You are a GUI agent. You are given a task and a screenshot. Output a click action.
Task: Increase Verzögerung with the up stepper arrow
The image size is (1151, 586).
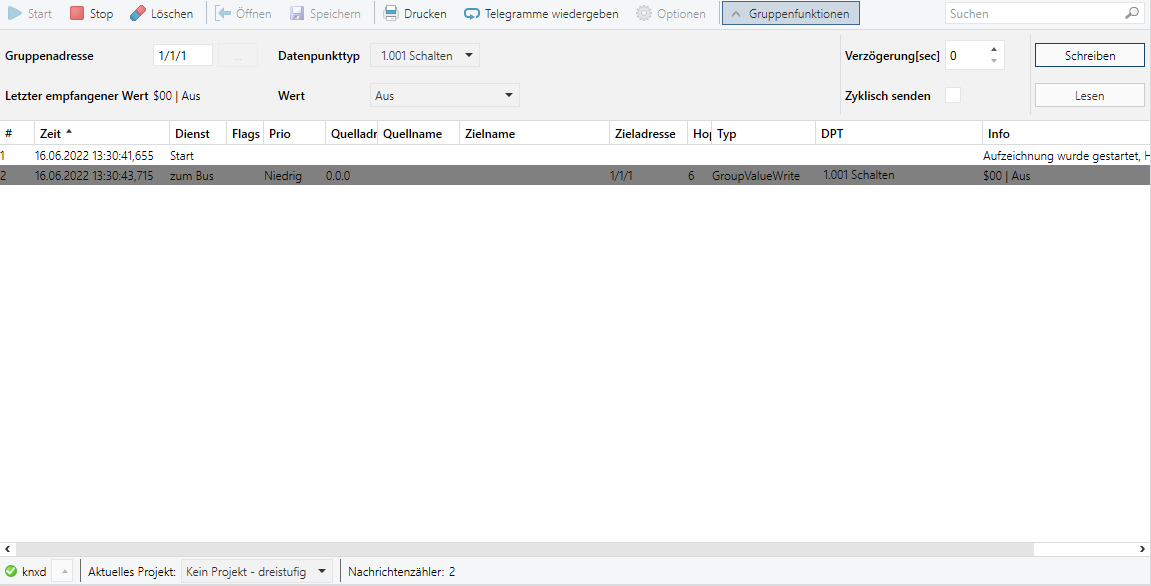(994, 49)
